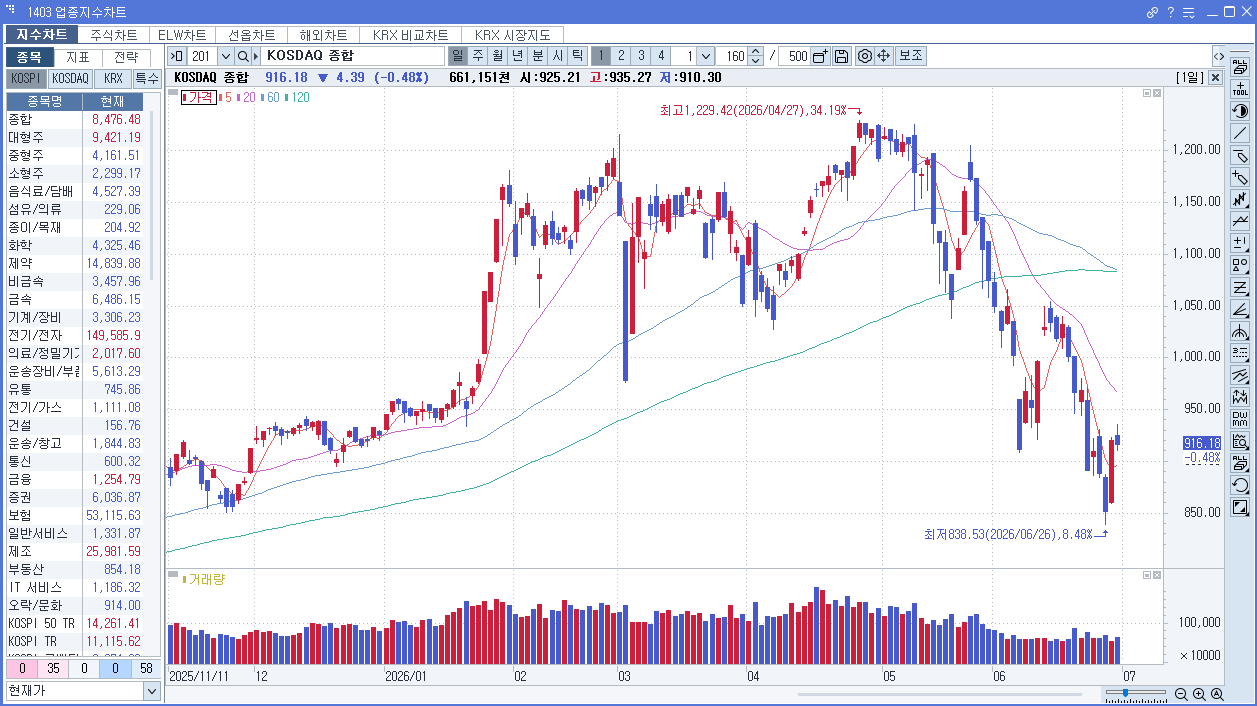Viewport: 1257px width, 706px height.
Task: Select the 지표 tab in left panel
Action: 78,57
